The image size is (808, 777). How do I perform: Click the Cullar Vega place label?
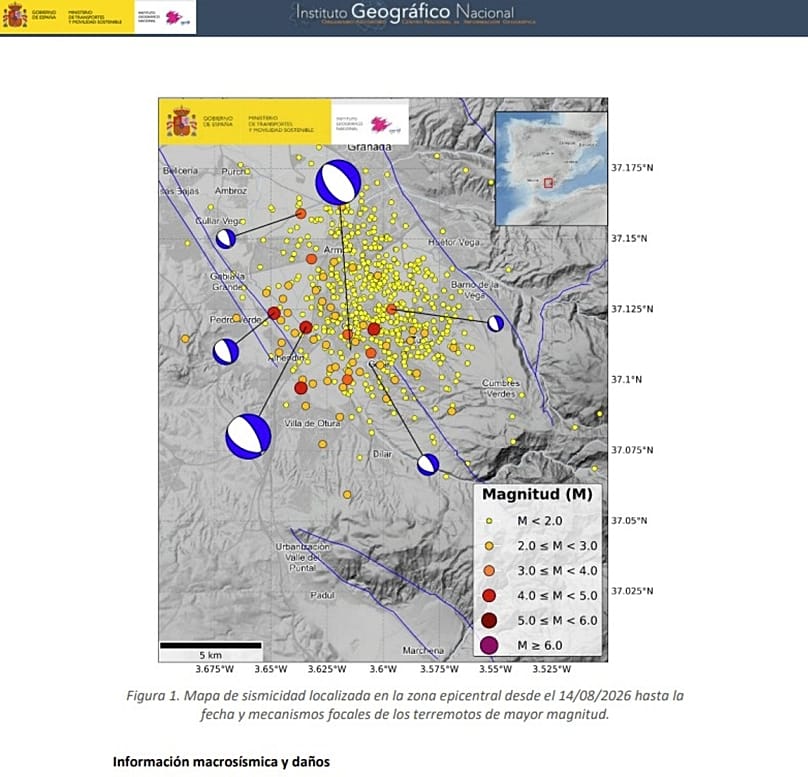pyautogui.click(x=217, y=221)
